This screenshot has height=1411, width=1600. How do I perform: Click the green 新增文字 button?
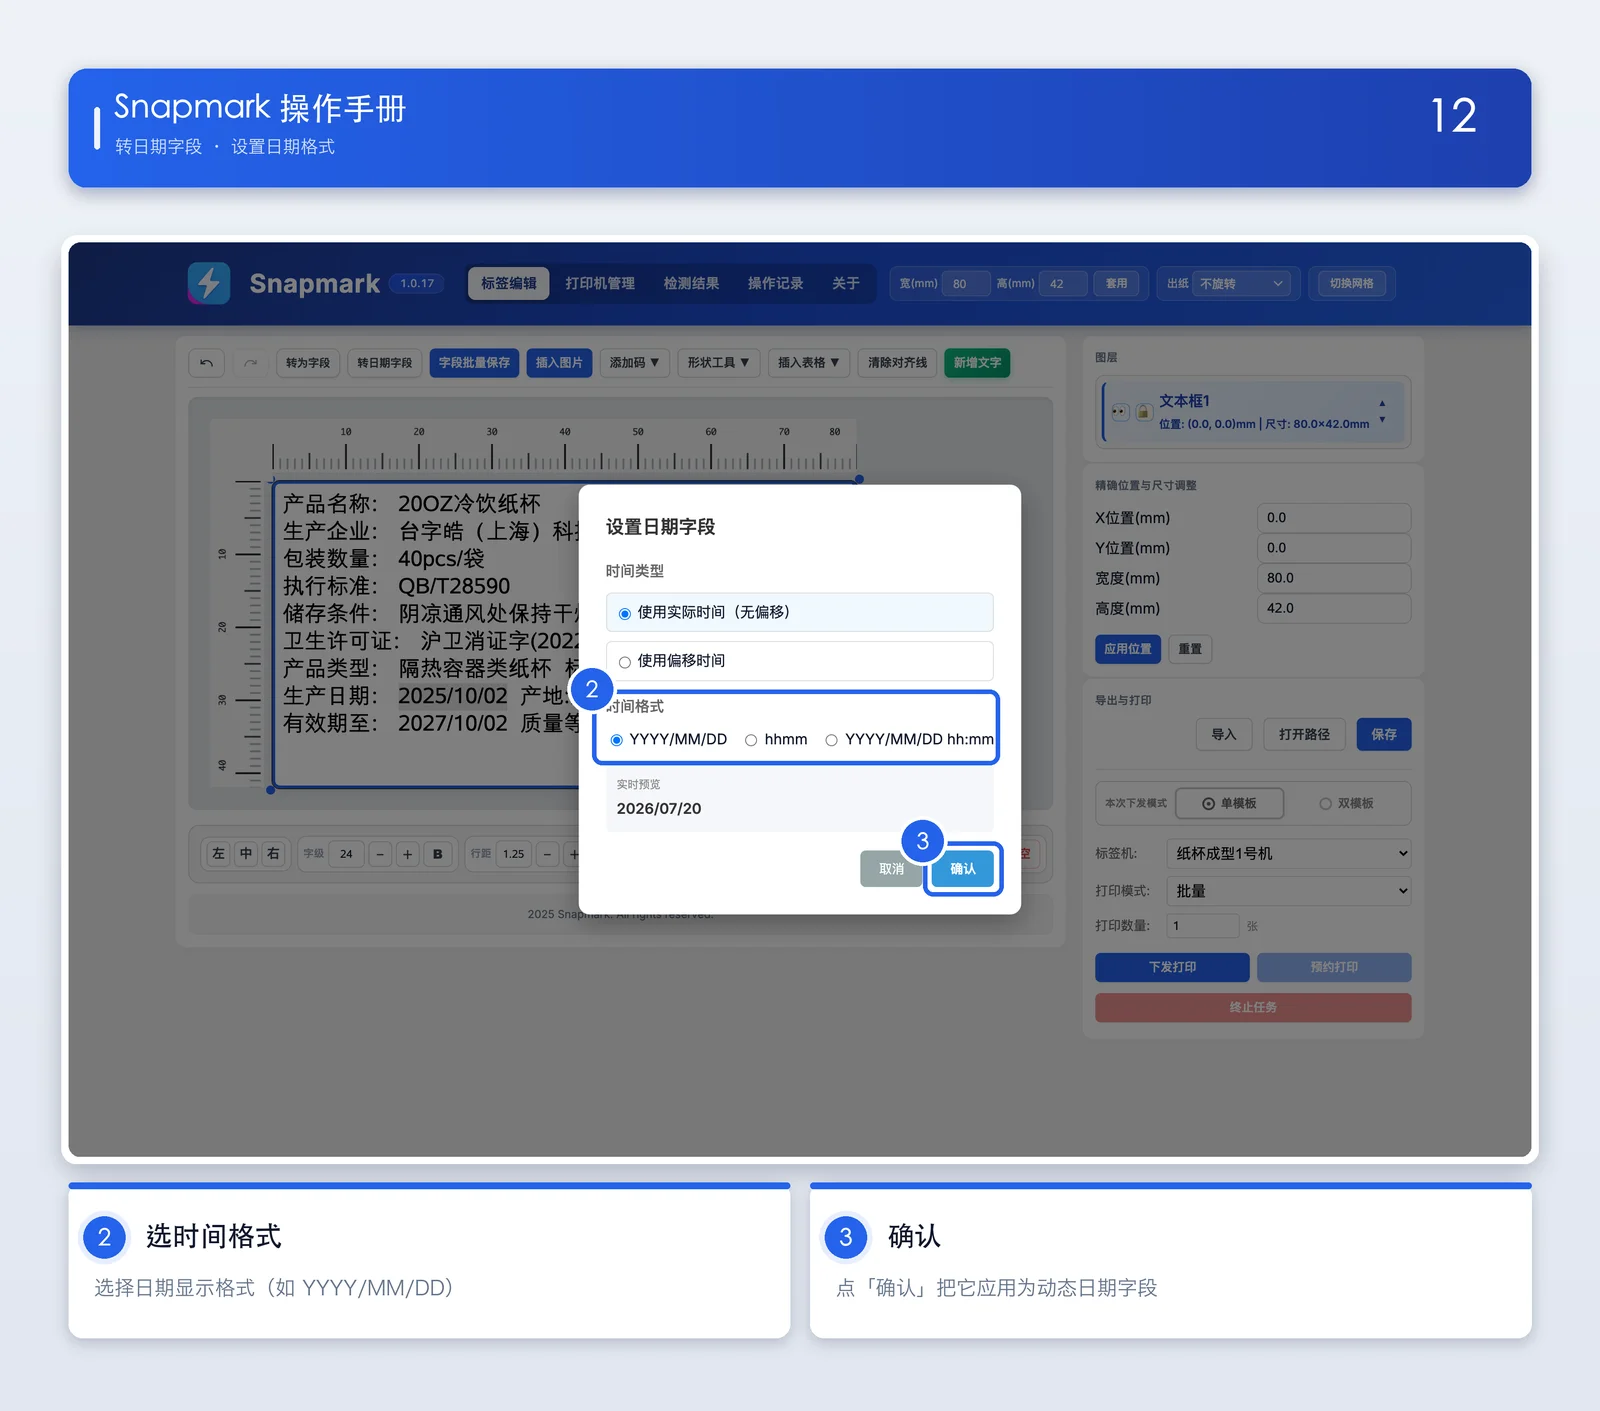tap(977, 363)
